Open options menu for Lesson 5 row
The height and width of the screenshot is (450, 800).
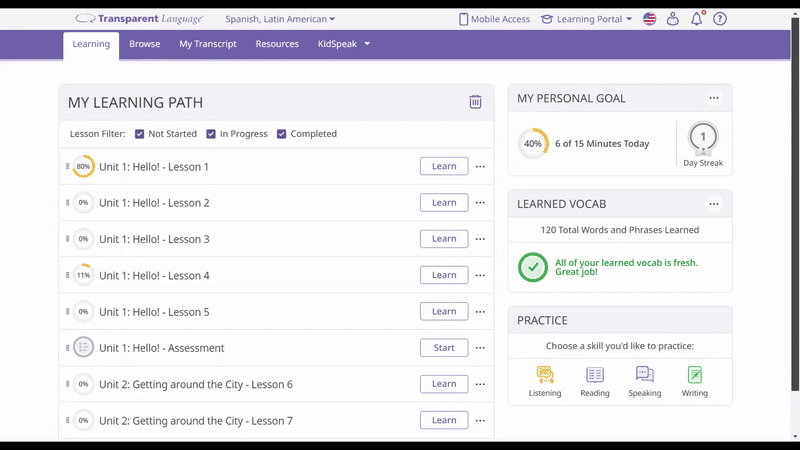[480, 312]
